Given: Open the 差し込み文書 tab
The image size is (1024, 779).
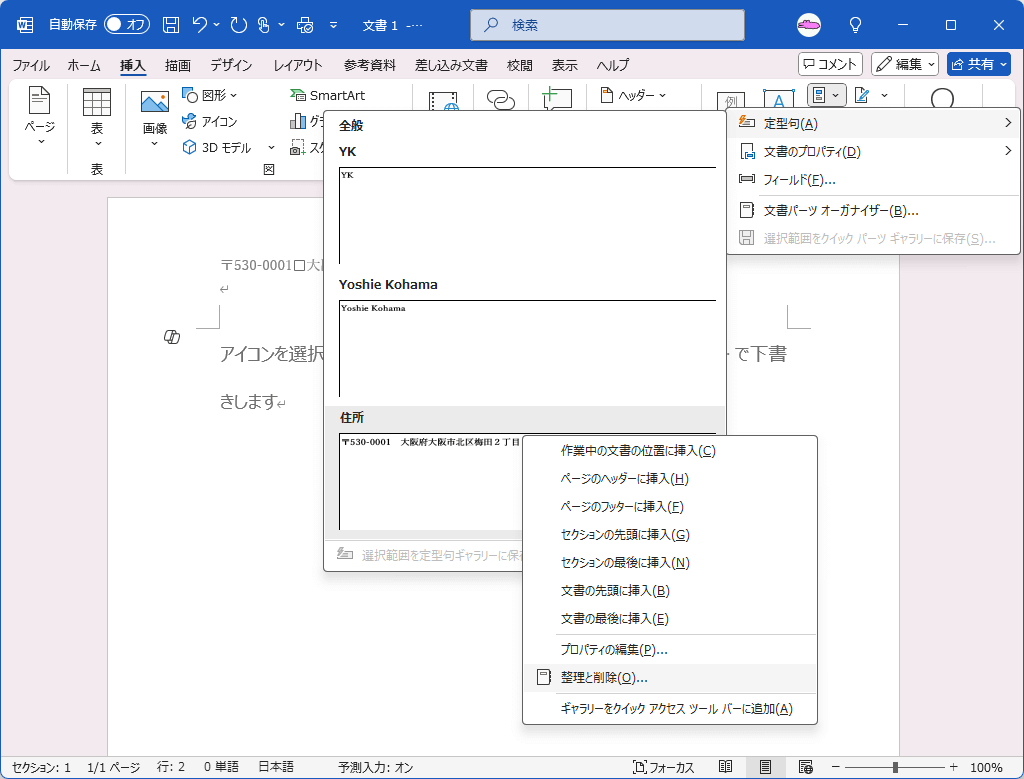Looking at the screenshot, I should tap(451, 65).
